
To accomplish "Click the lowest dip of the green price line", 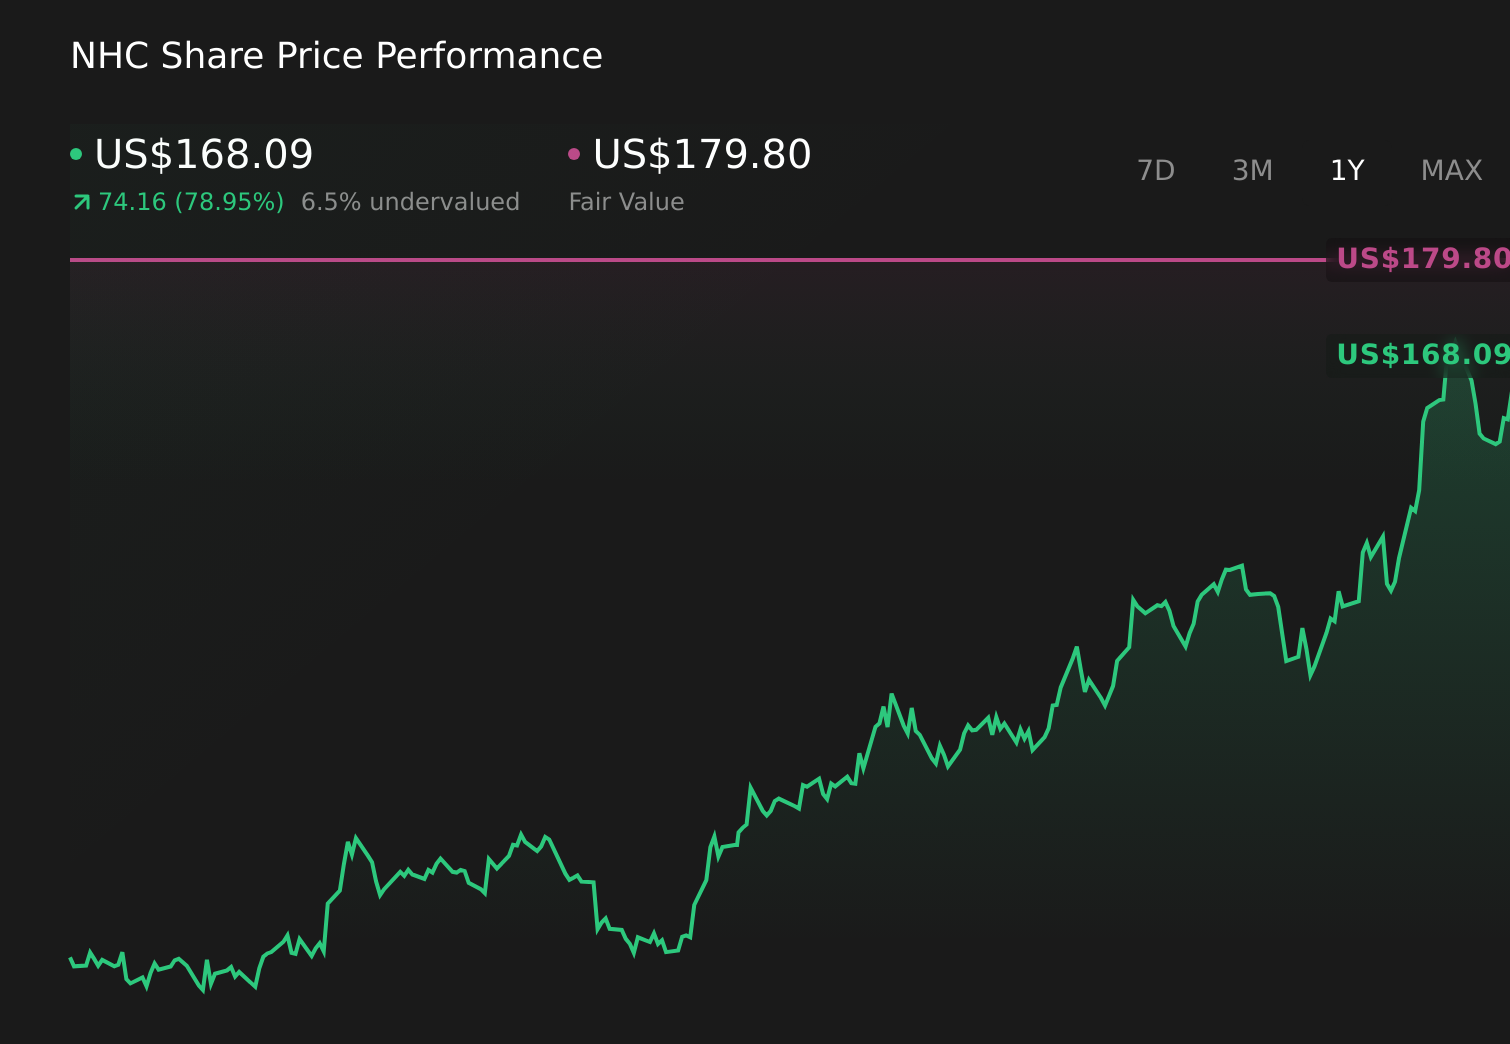I will 204,991.
